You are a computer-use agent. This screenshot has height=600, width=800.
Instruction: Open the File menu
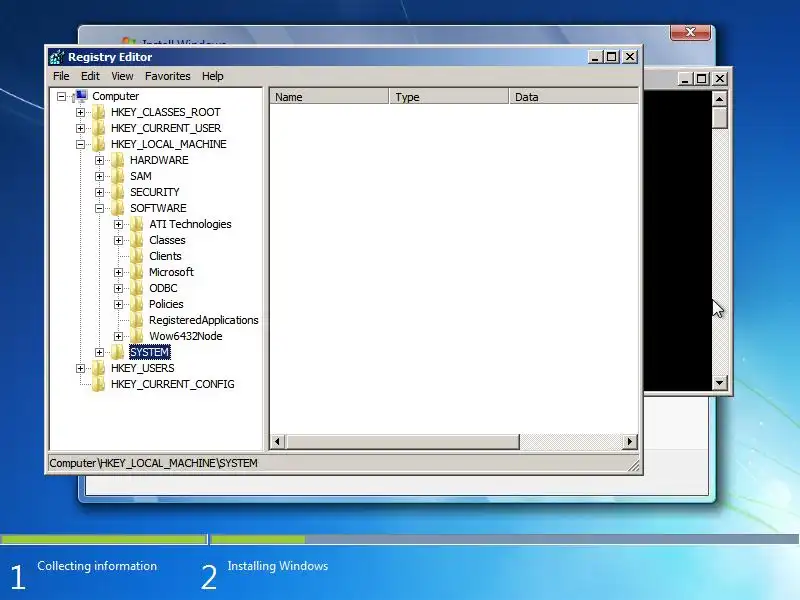click(61, 76)
